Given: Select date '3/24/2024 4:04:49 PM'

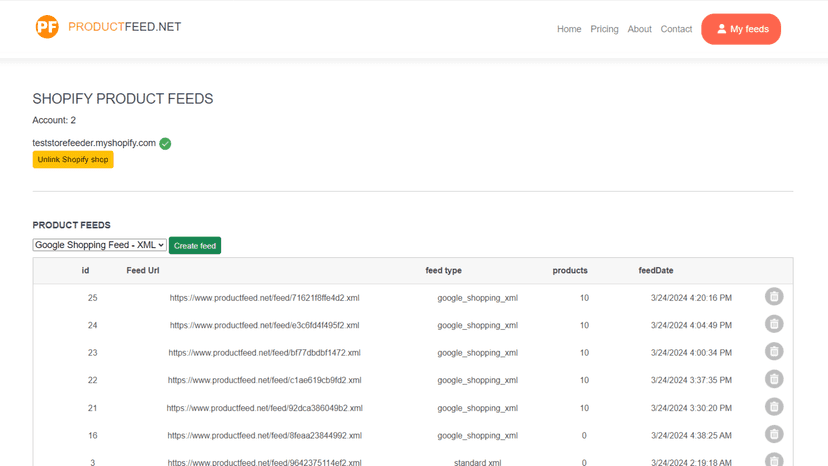Looking at the screenshot, I should click(x=691, y=325).
